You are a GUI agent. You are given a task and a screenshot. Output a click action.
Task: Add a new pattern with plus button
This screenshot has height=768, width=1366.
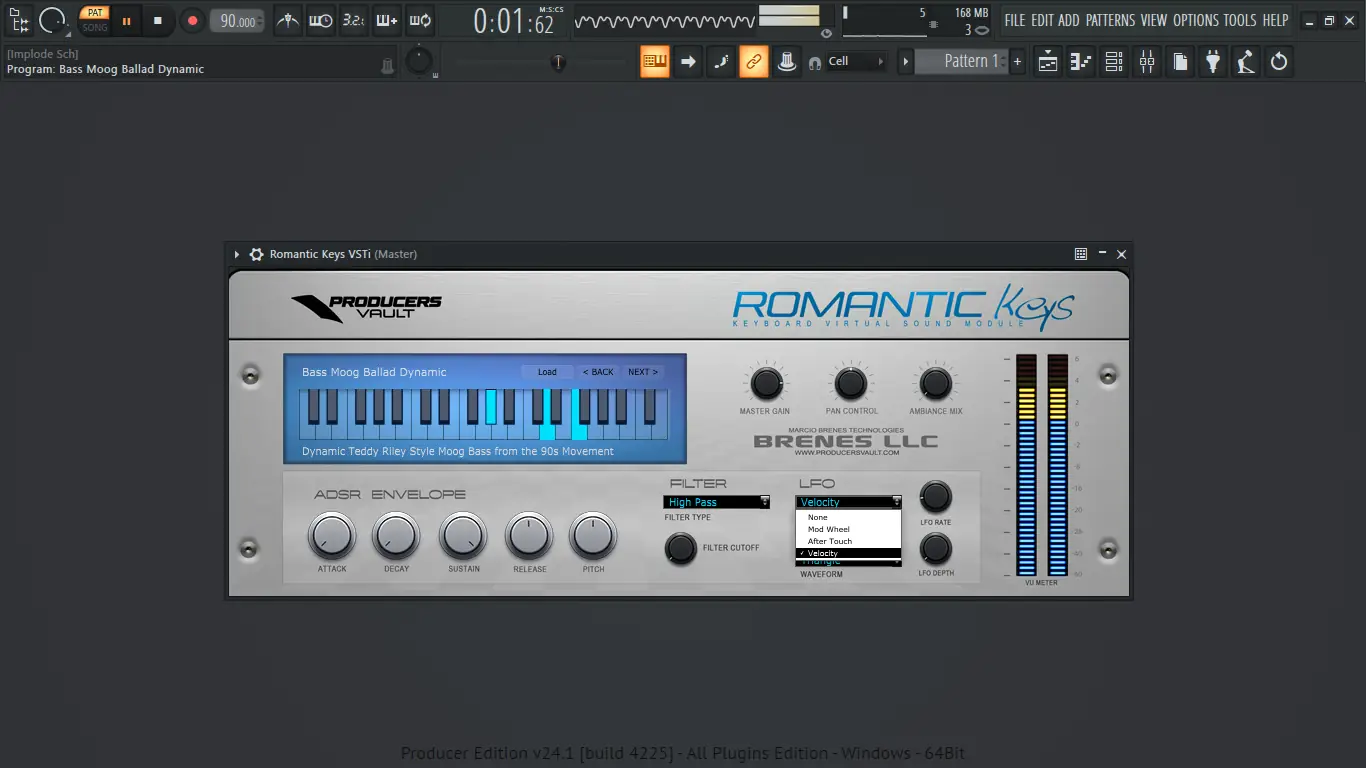pyautogui.click(x=1018, y=62)
